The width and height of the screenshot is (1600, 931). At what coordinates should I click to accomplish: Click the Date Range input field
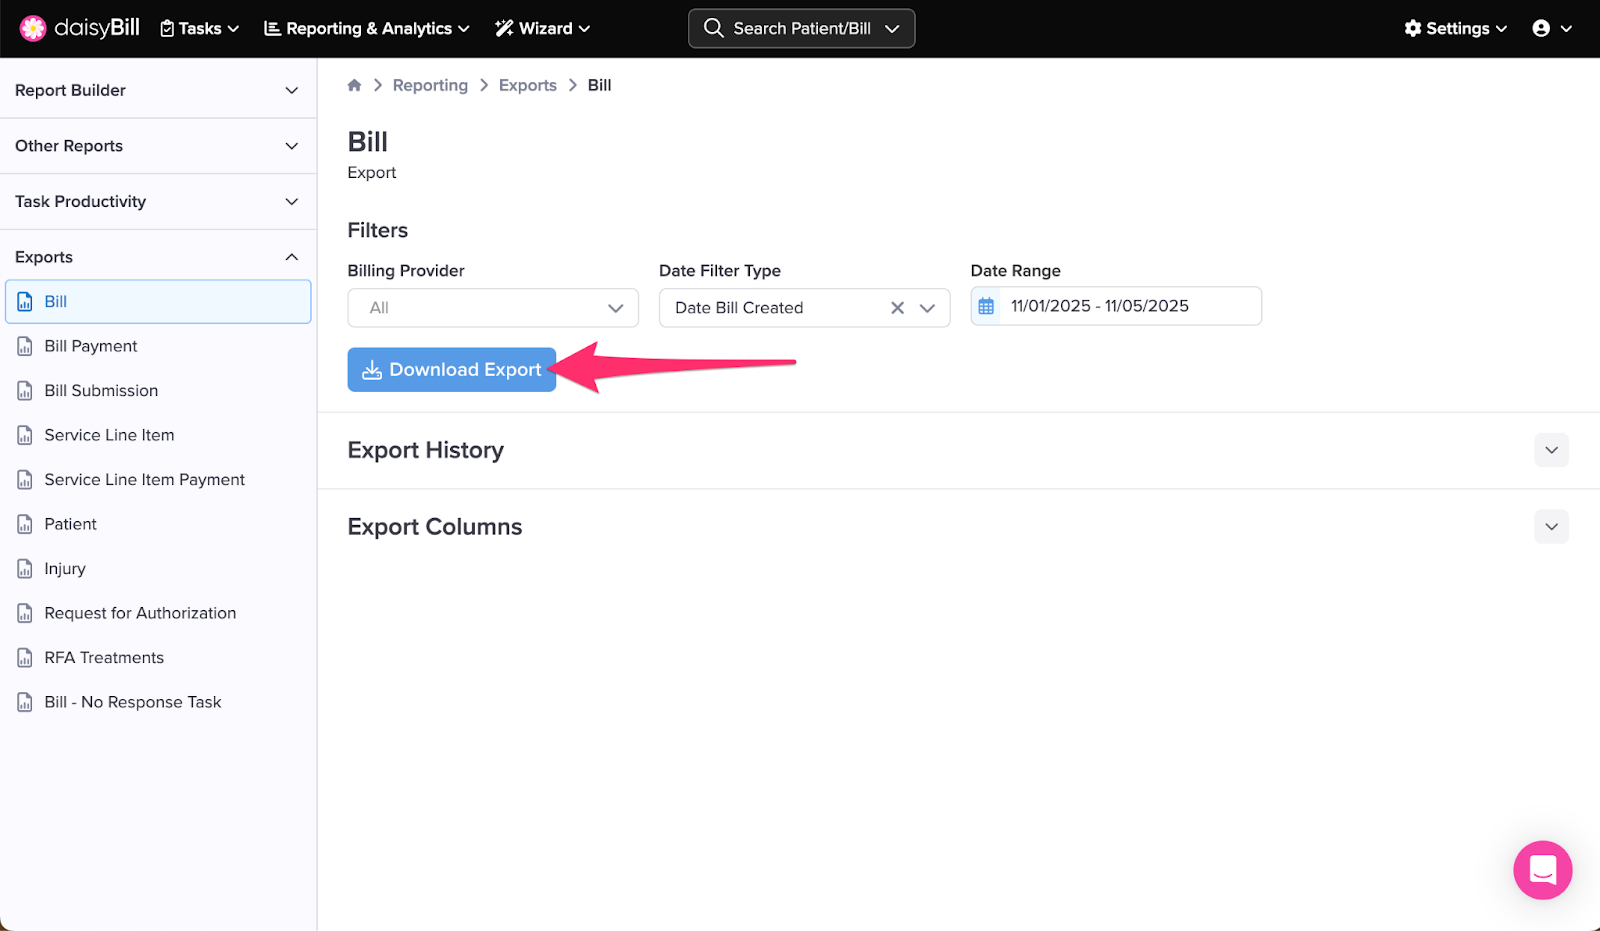point(1128,306)
